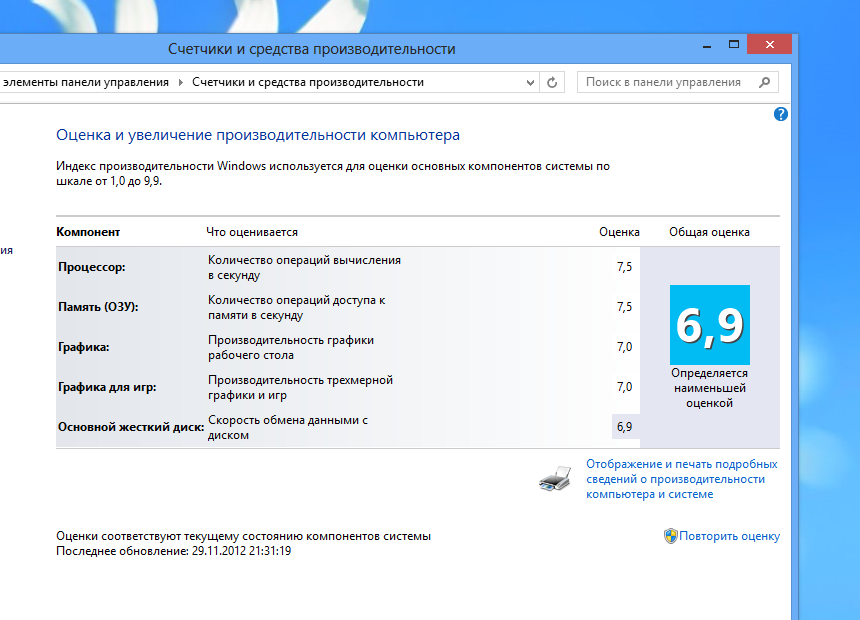This screenshot has height=620, width=860.
Task: Click the Компонент column header
Action: tap(88, 232)
